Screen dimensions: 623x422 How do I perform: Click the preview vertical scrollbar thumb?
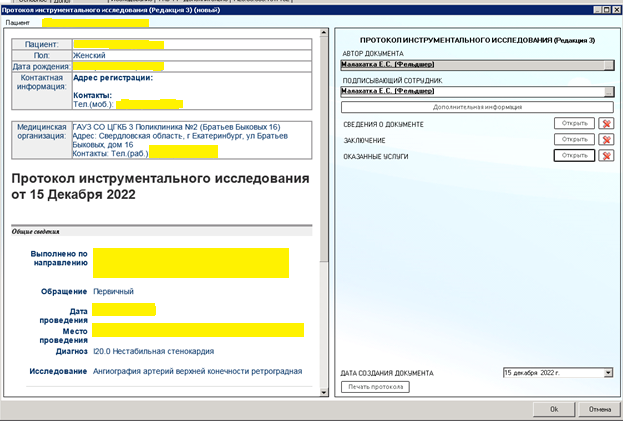pos(324,149)
